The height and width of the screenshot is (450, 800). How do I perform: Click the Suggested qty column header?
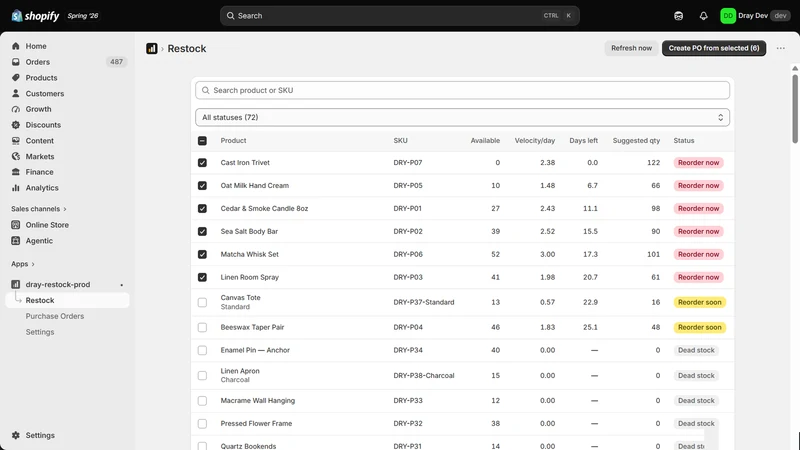[x=636, y=141]
